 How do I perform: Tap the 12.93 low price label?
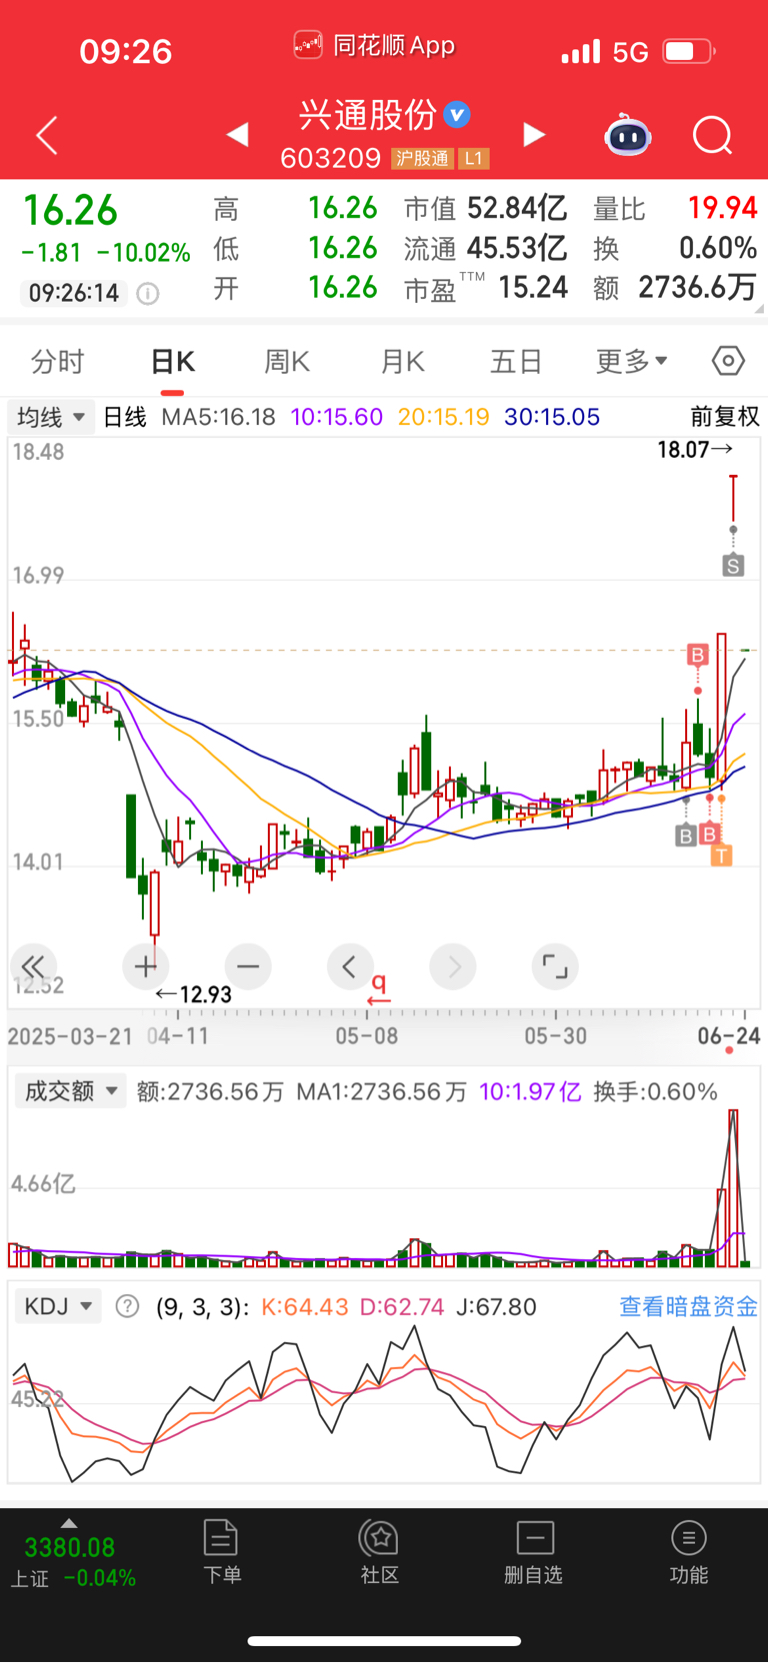[194, 994]
